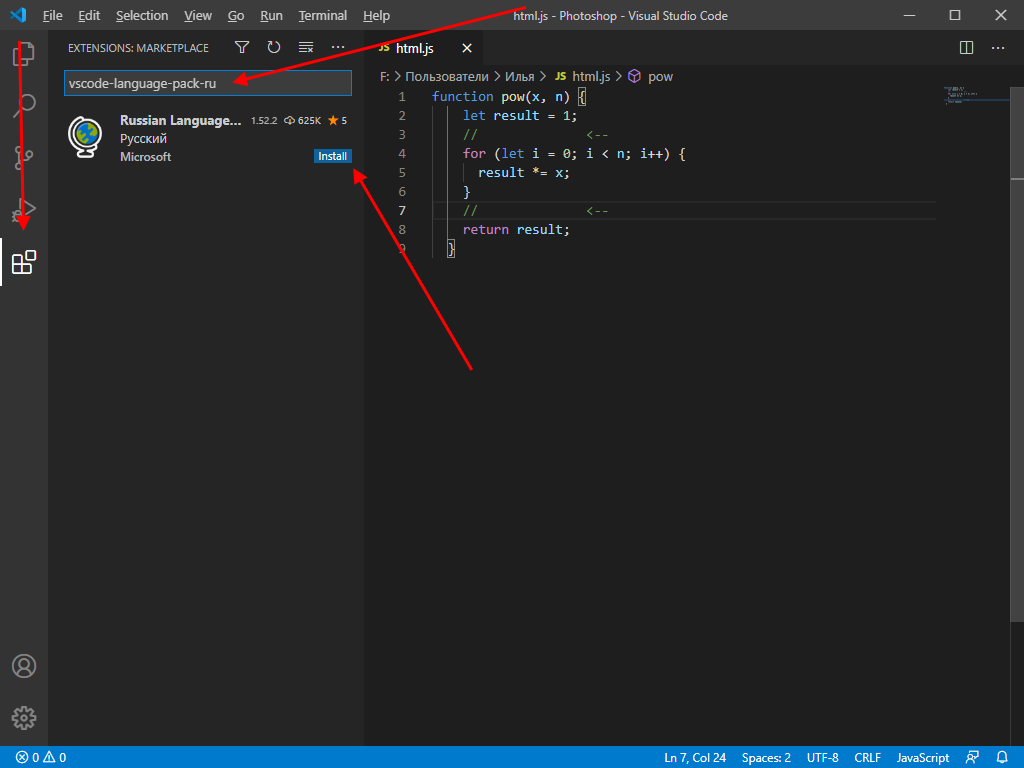Open the Source Control view
Image resolution: width=1024 pixels, height=768 pixels.
(x=23, y=157)
